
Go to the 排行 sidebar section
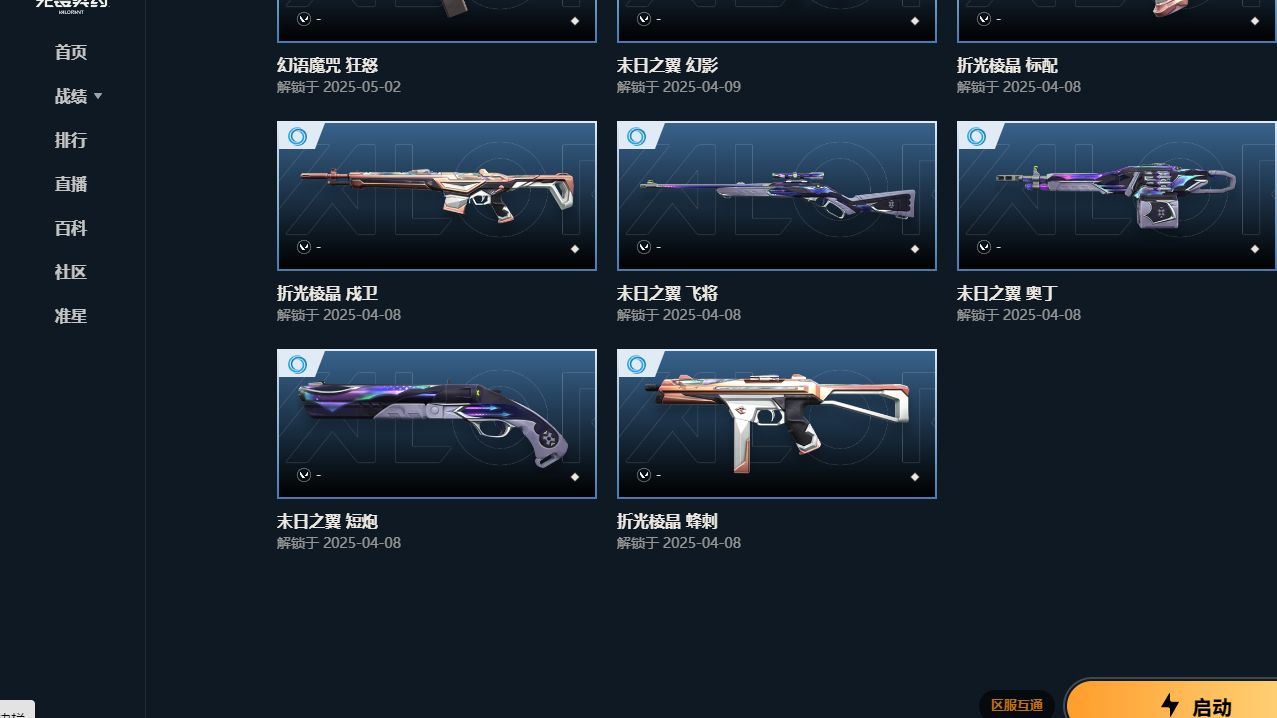tap(71, 140)
